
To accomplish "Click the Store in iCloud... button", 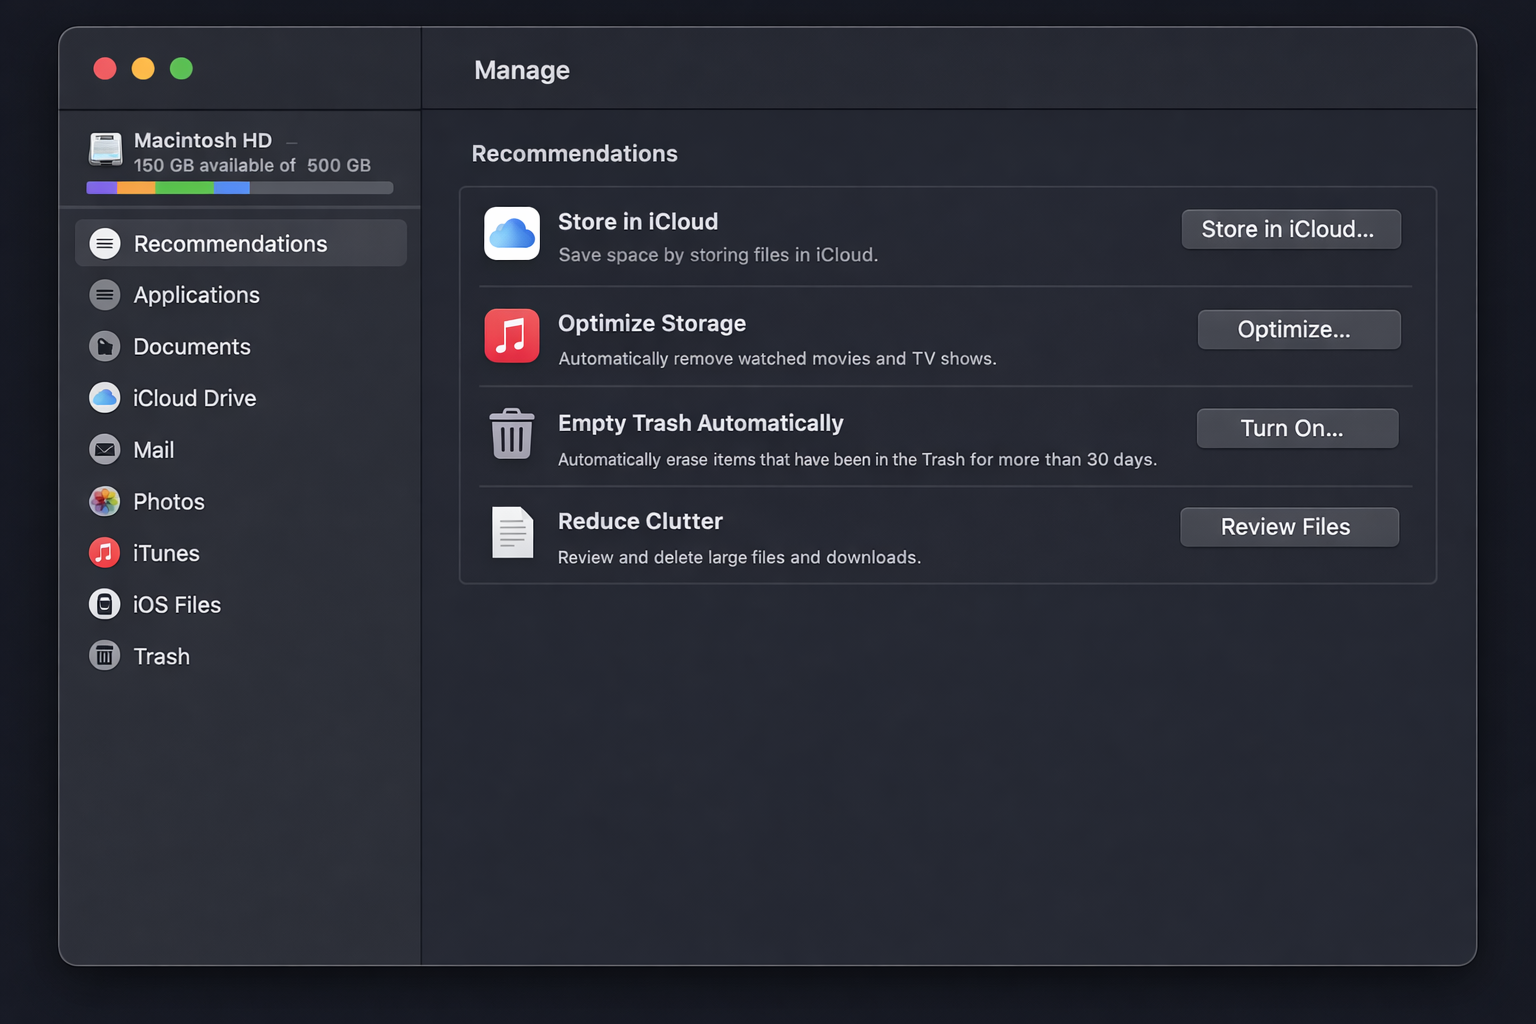I will tap(1291, 229).
